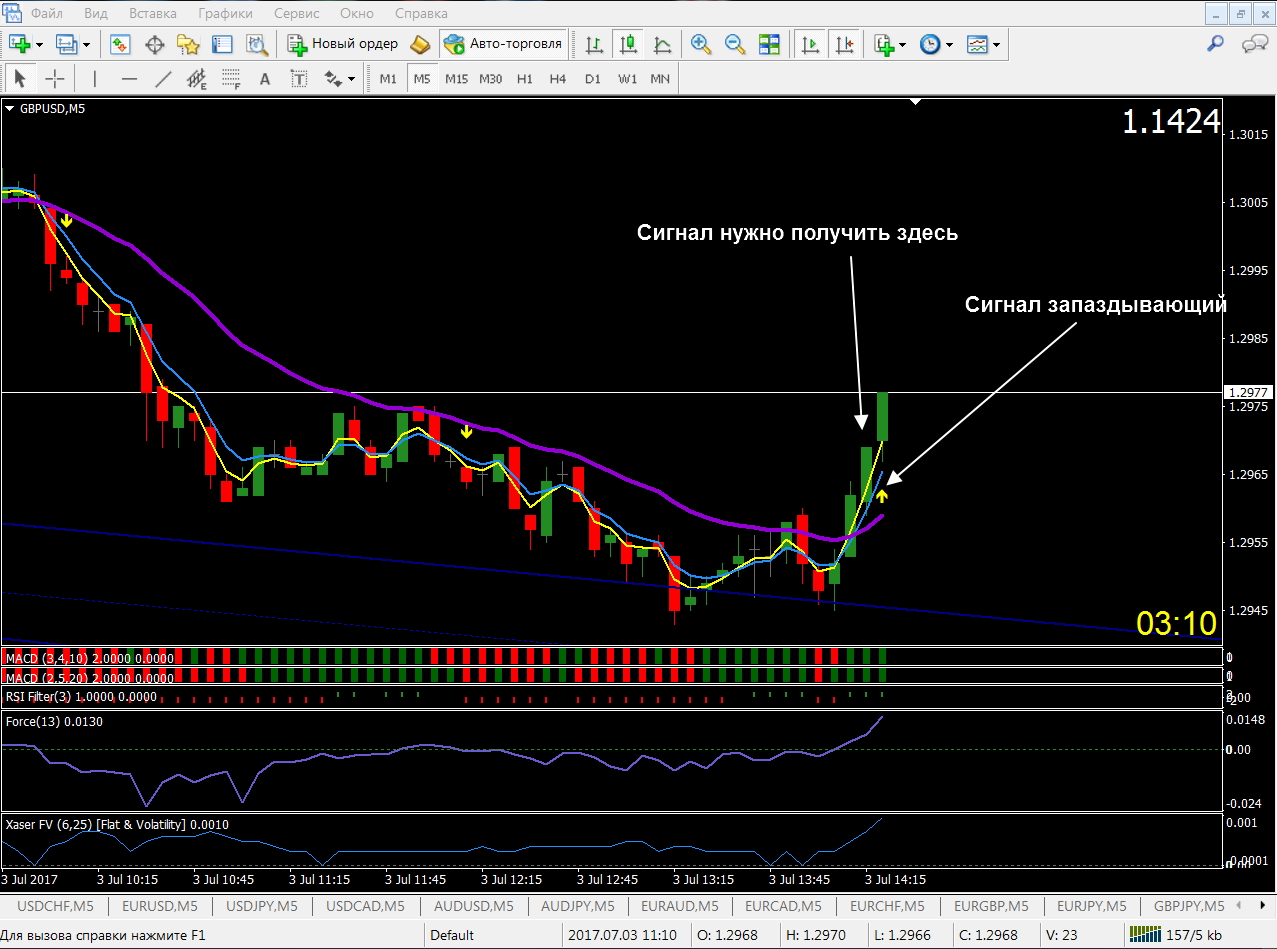
Task: Pick the trendline drawing tool
Action: pos(163,79)
